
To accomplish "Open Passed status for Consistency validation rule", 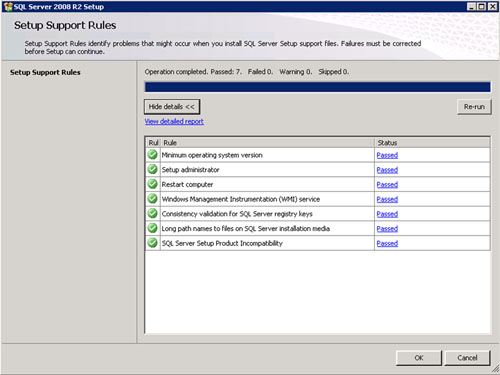I will 387,214.
